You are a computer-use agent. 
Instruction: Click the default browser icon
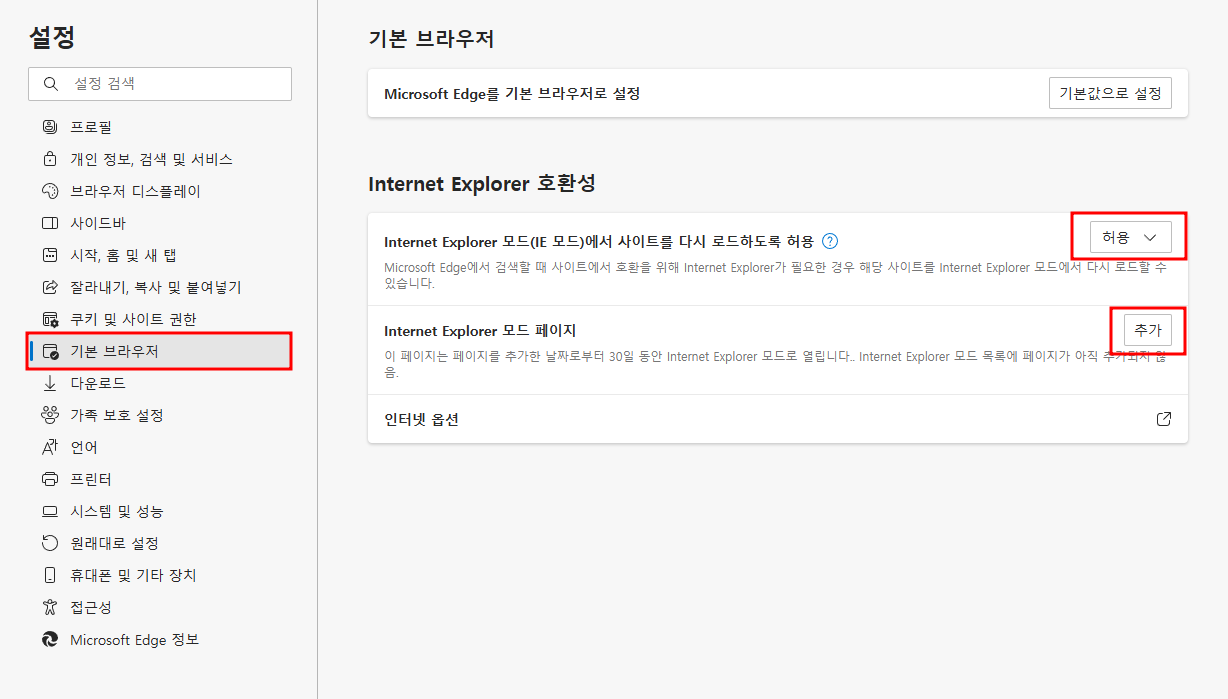(x=50, y=351)
